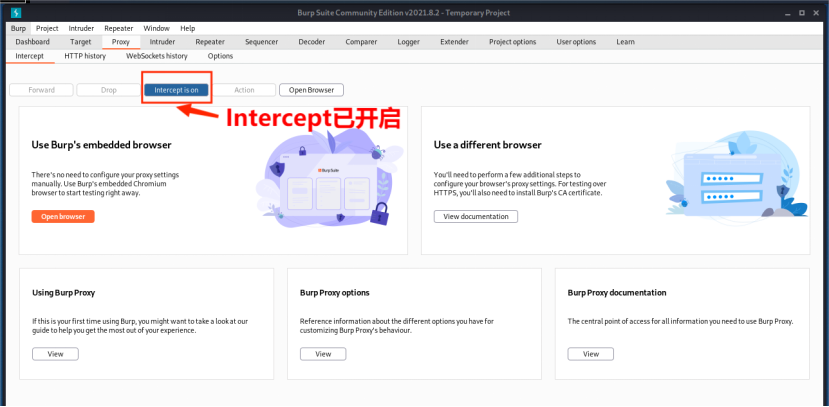Close the Burp Suite window
The height and width of the screenshot is (407, 829).
pyautogui.click(x=816, y=13)
